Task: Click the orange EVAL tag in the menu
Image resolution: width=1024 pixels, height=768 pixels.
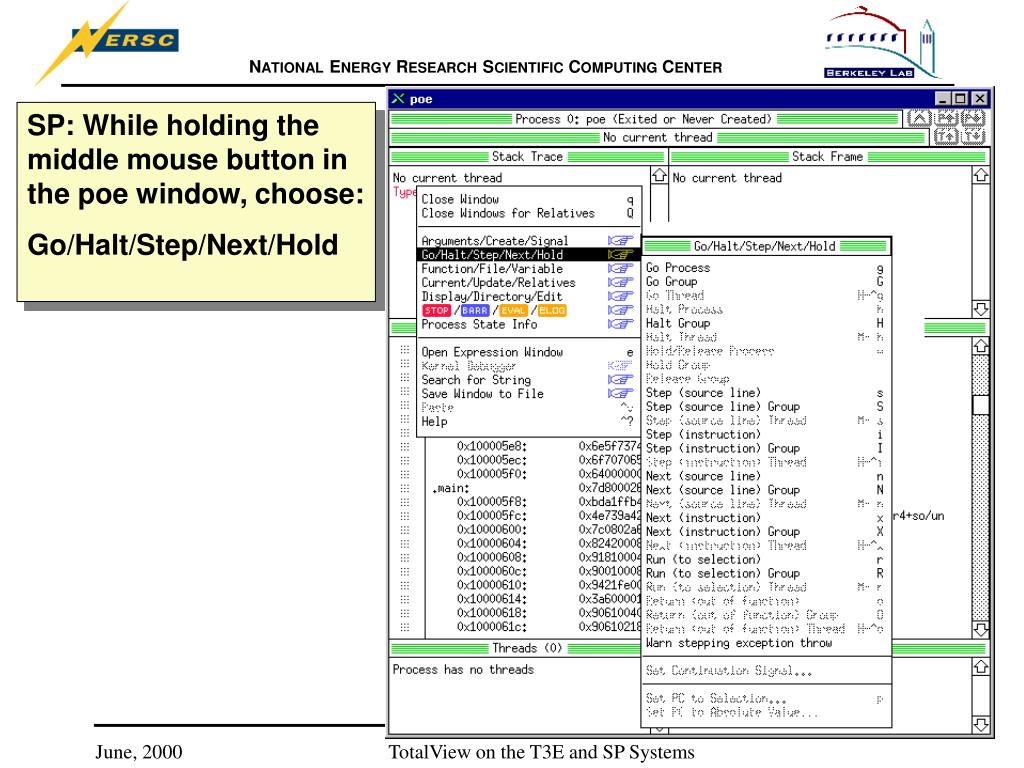Action: tap(513, 311)
